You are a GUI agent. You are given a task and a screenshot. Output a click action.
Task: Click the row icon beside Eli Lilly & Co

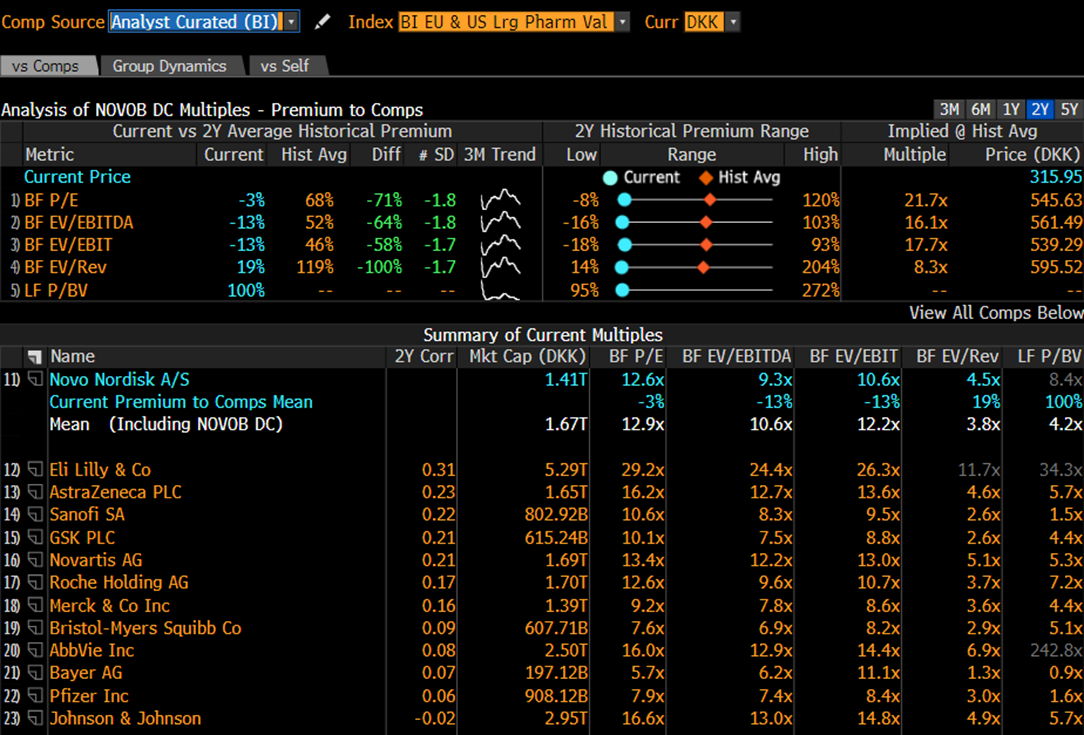pyautogui.click(x=35, y=470)
